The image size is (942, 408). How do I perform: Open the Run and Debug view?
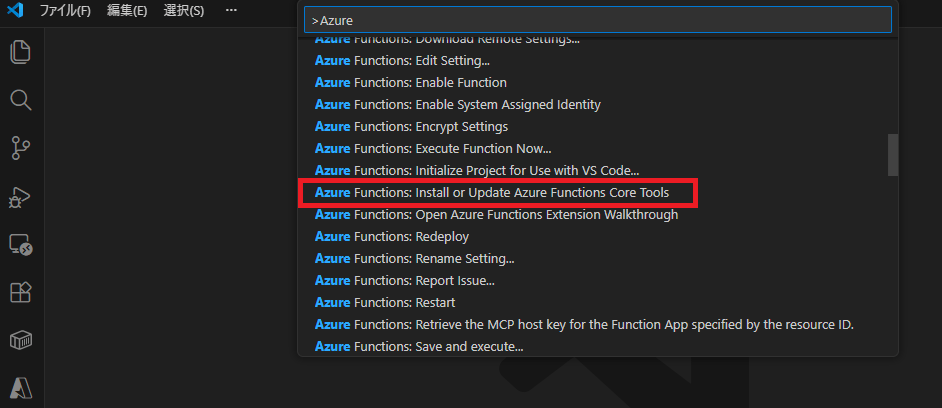[21, 196]
